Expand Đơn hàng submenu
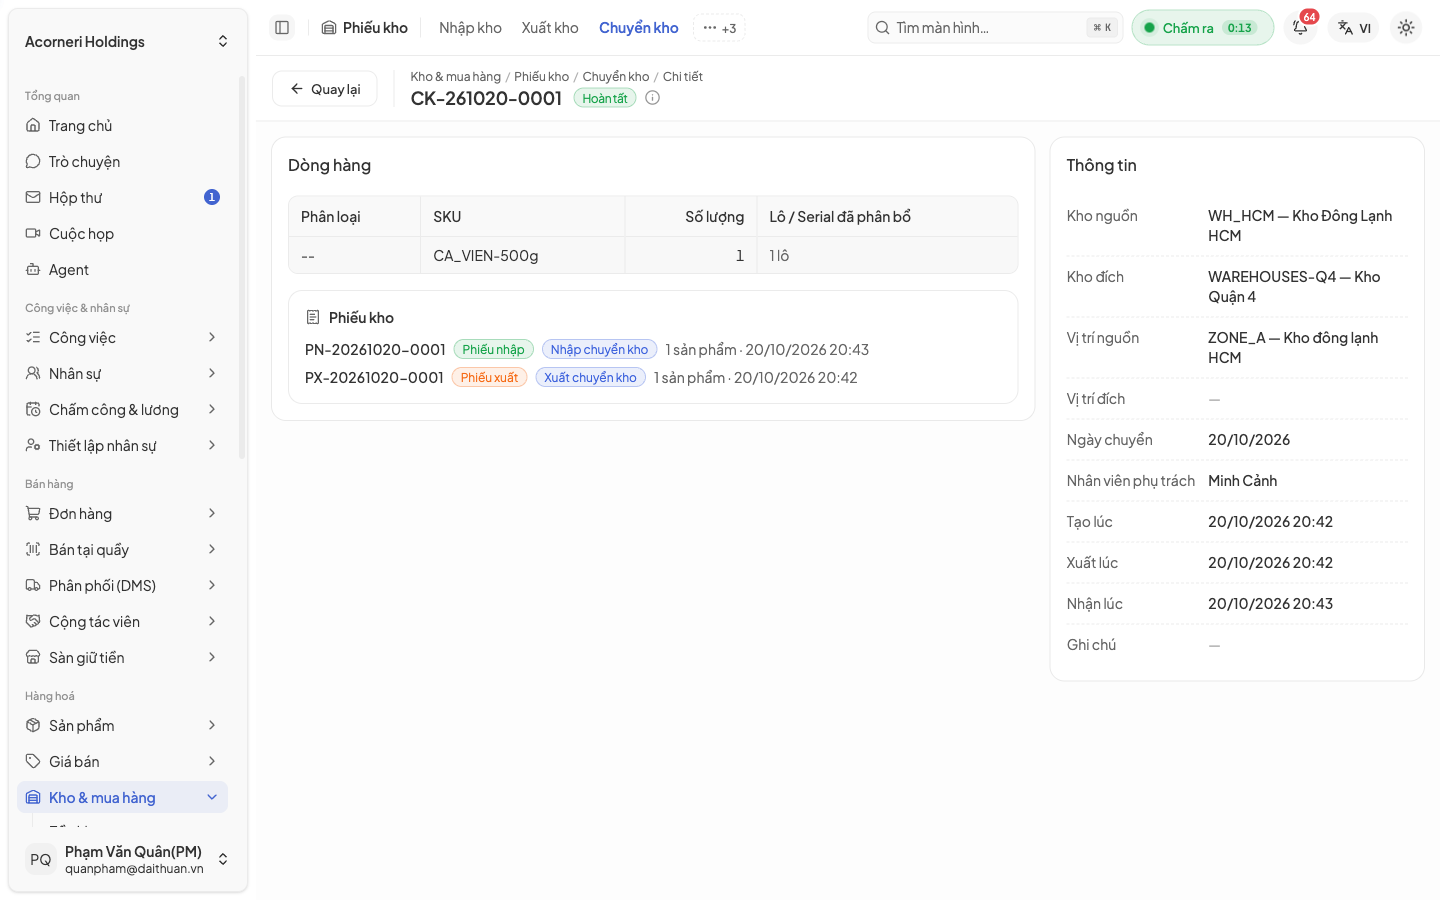The image size is (1440, 900). click(122, 514)
